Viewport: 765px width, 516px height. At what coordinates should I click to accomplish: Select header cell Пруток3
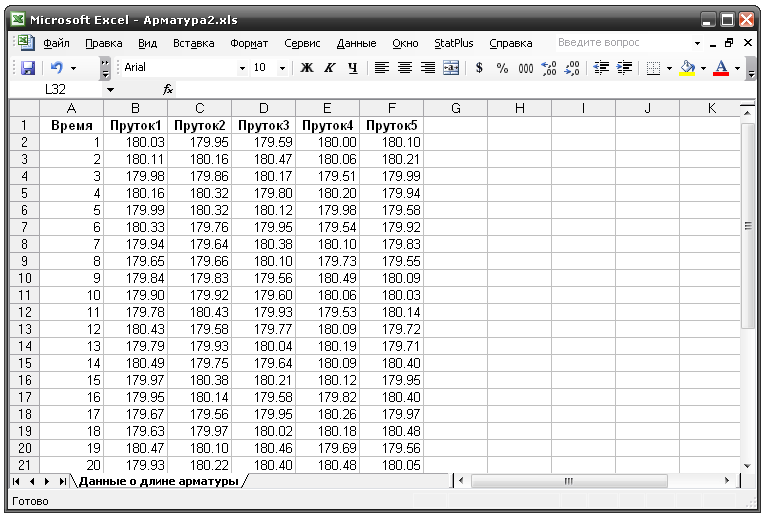click(263, 125)
